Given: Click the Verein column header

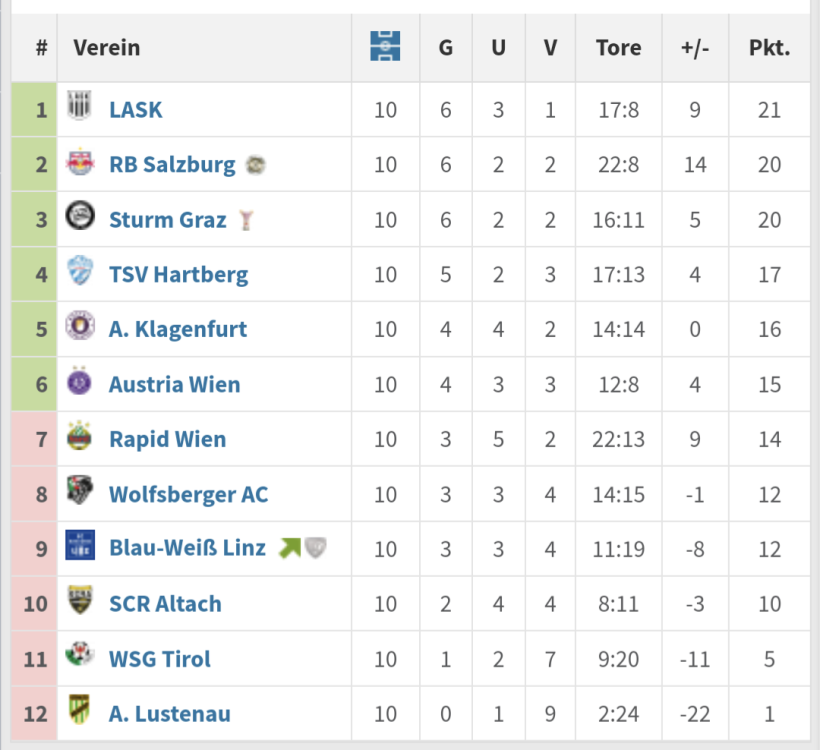Looking at the screenshot, I should click(107, 47).
